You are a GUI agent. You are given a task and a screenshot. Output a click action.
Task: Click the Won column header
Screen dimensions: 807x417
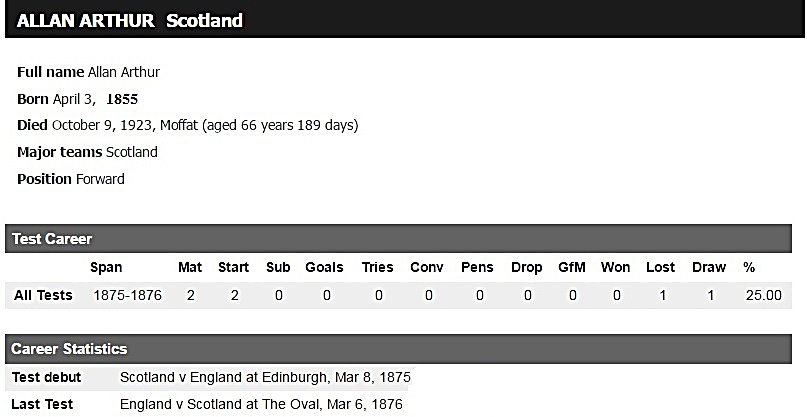pos(616,267)
